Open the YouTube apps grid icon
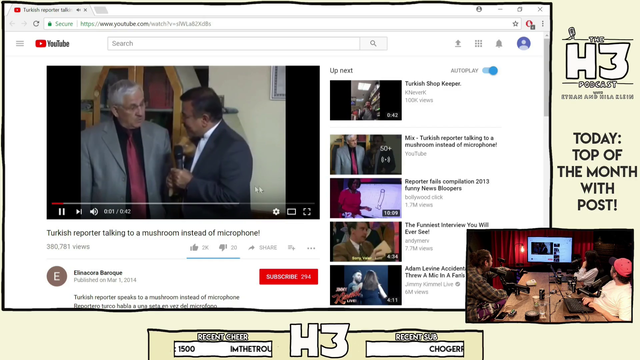This screenshot has height=360, width=640. (478, 43)
